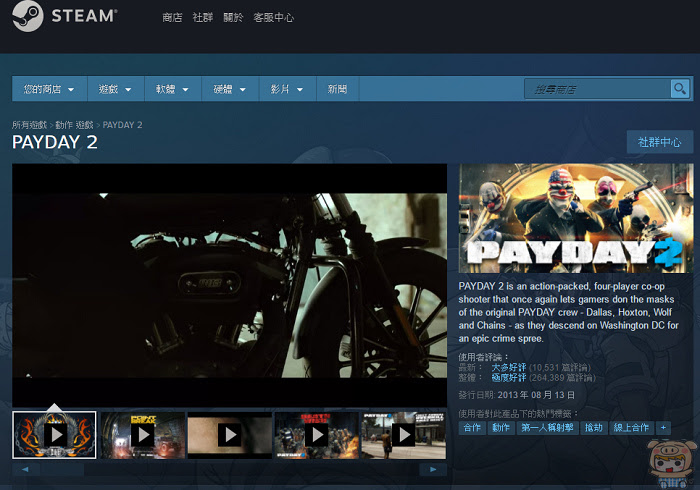Play the first flaming skull trailer thumbnail
Viewport: 700px width, 490px height.
click(54, 435)
